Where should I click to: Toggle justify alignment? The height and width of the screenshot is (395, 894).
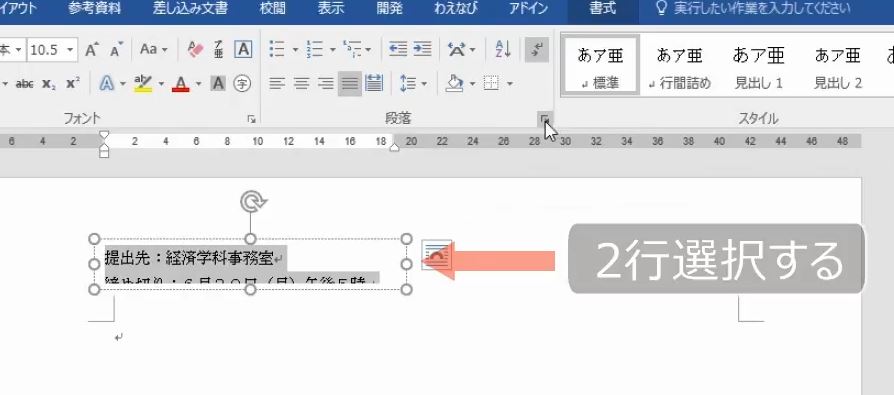click(350, 84)
